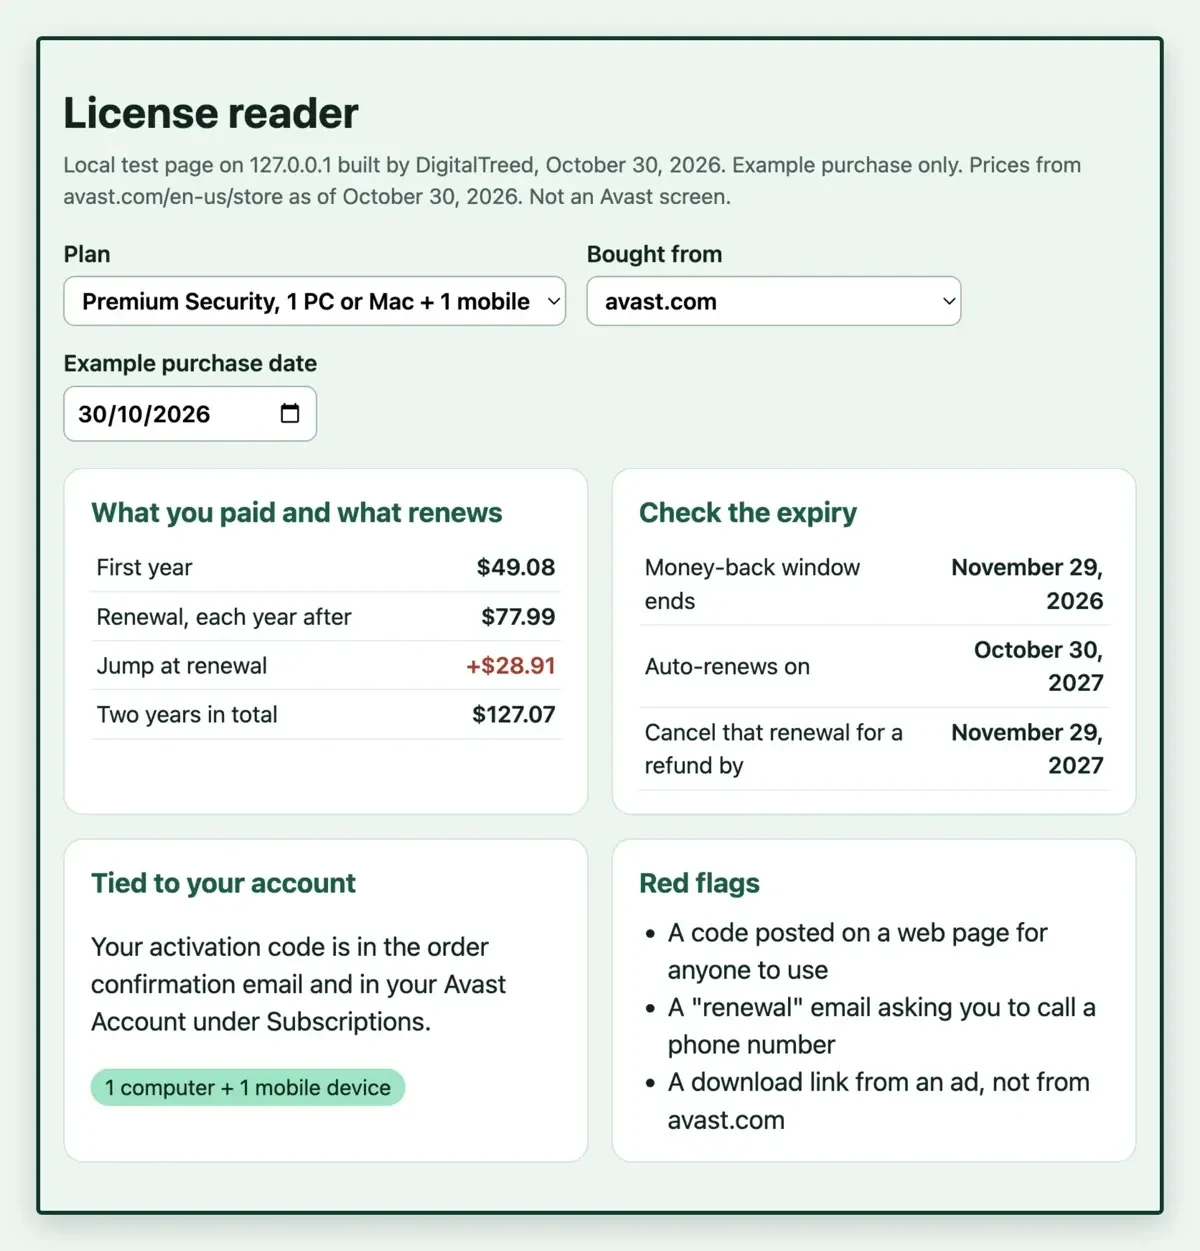Click the First year price $49.08

[x=515, y=567]
